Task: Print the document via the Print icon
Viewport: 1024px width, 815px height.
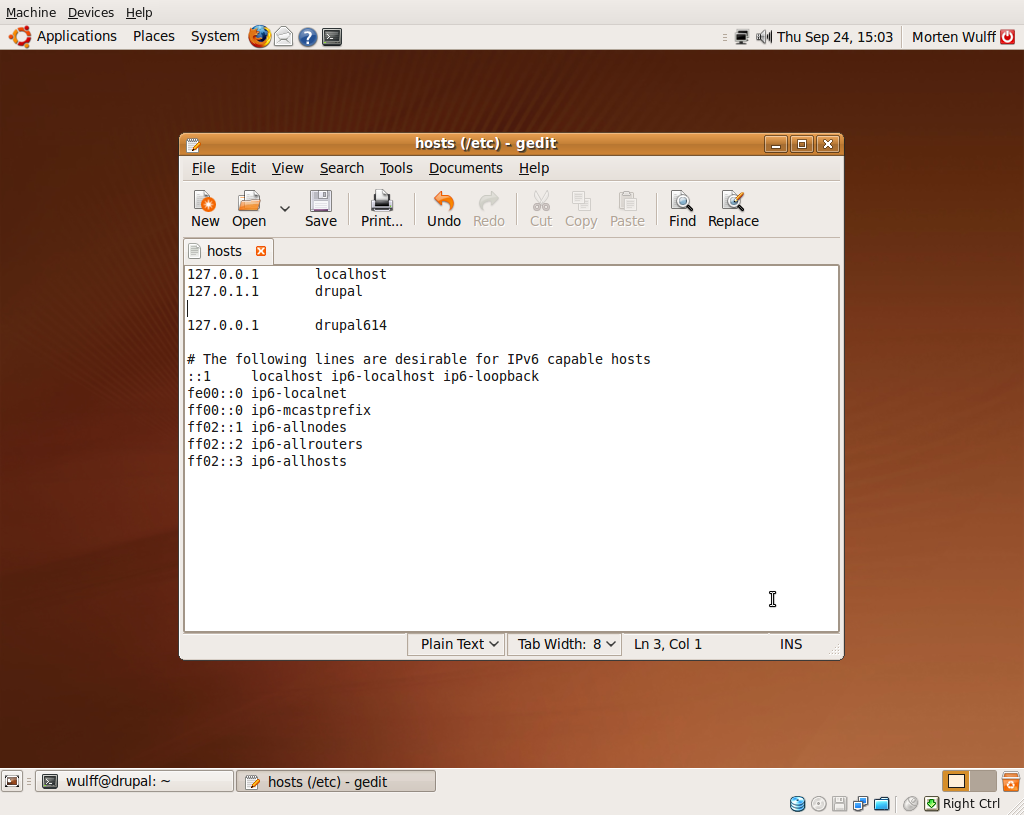Action: [x=382, y=209]
